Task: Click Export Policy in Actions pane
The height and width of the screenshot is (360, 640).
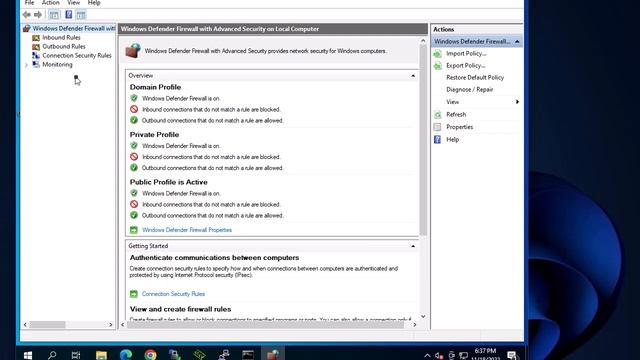Action: point(466,65)
